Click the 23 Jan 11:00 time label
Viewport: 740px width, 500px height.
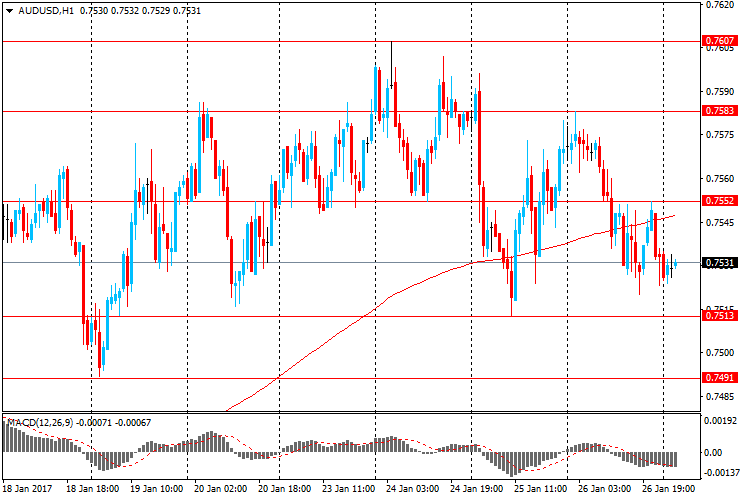click(348, 488)
